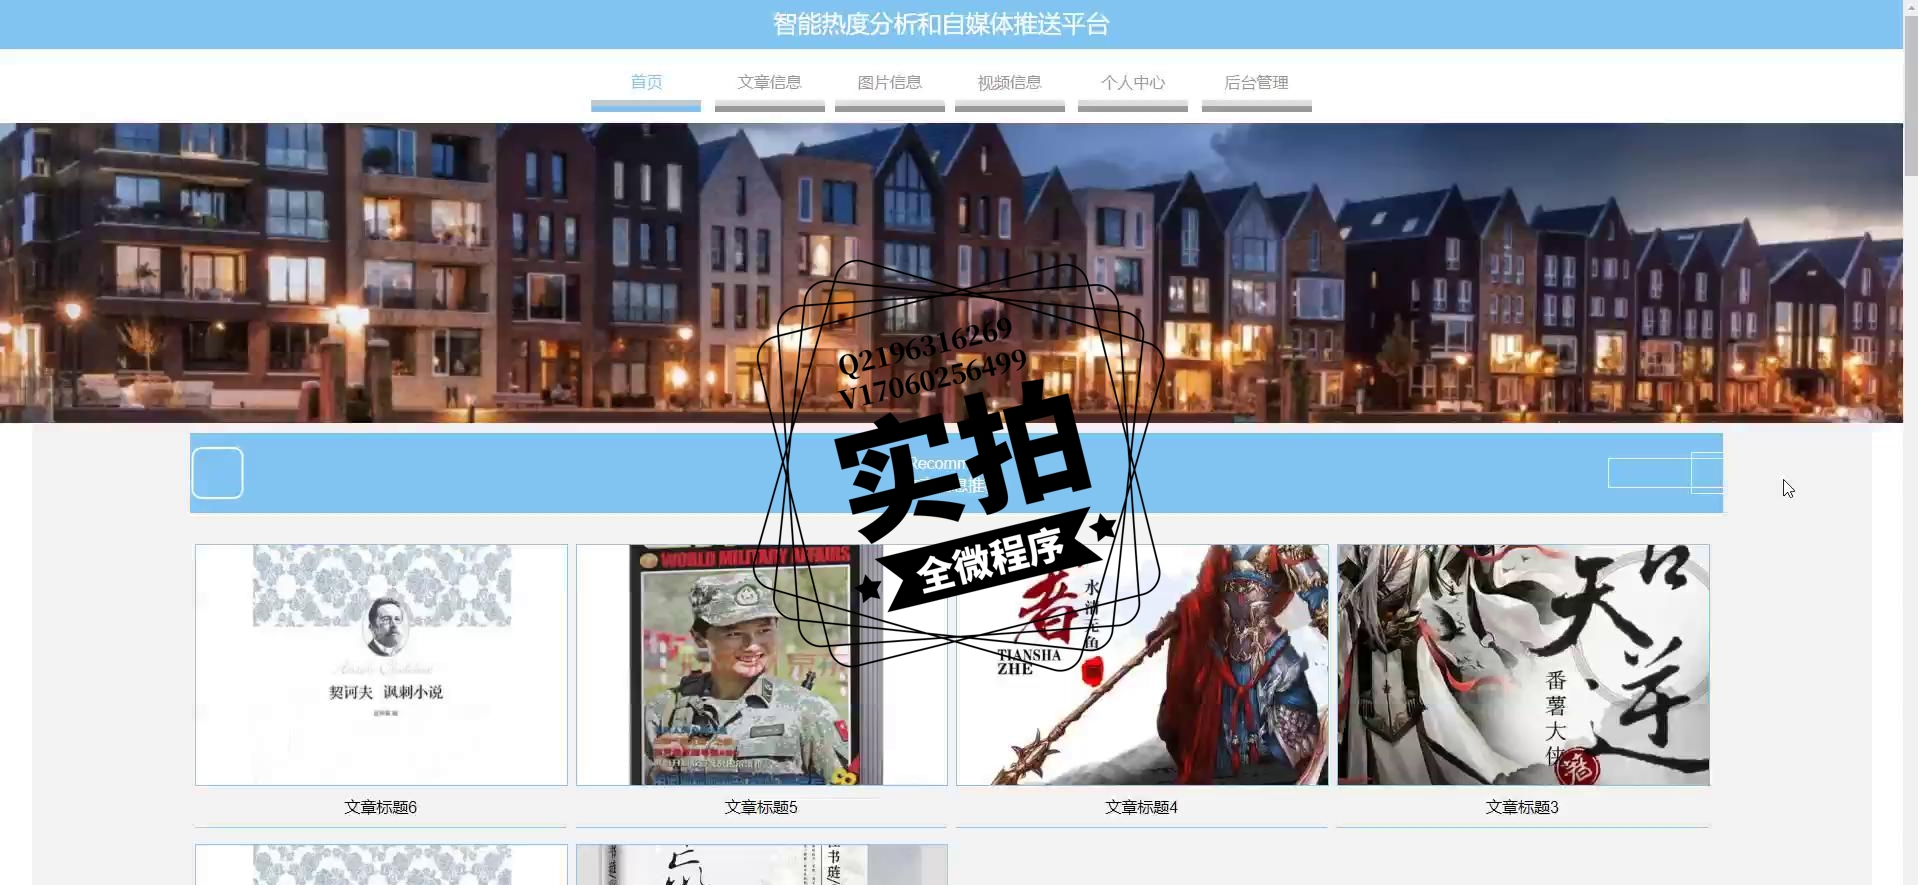Viewport: 1918px width, 885px height.
Task: Click the rounded square icon in blue bar
Action: coord(217,473)
